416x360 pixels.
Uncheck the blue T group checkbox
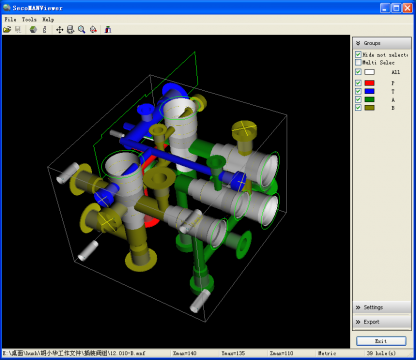(358, 91)
